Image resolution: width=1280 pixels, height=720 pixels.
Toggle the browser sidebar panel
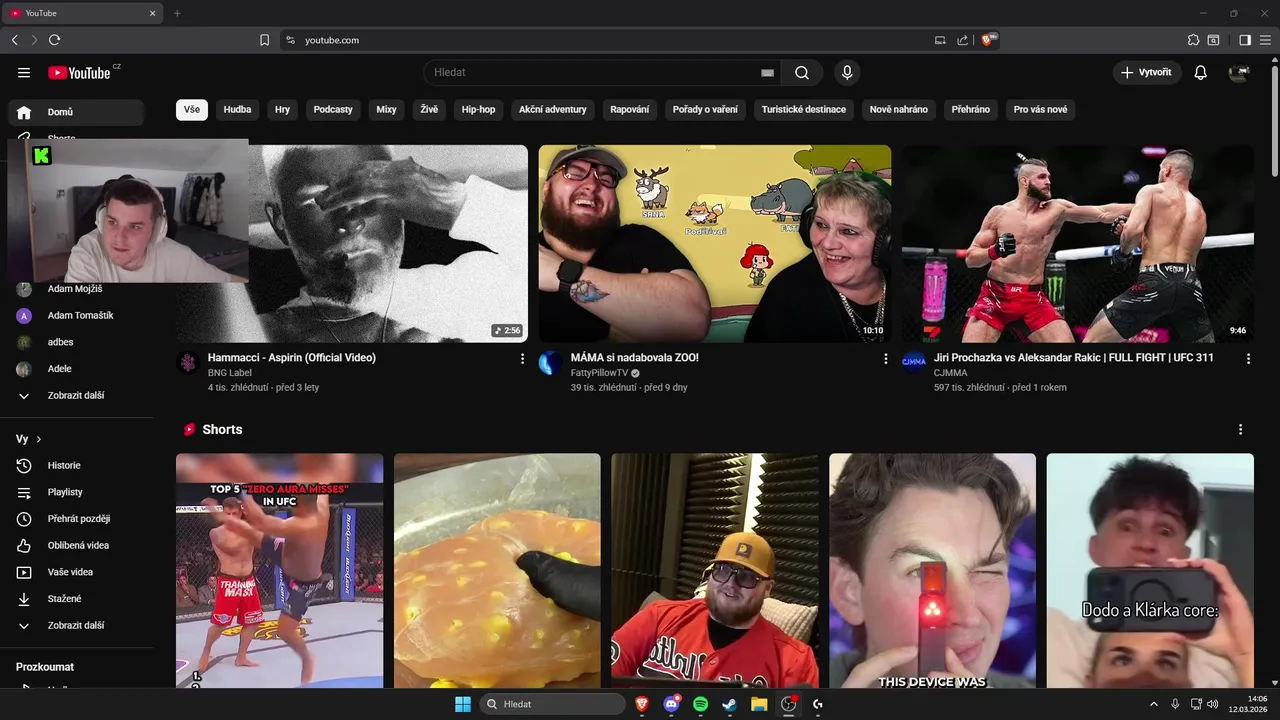(x=1245, y=40)
